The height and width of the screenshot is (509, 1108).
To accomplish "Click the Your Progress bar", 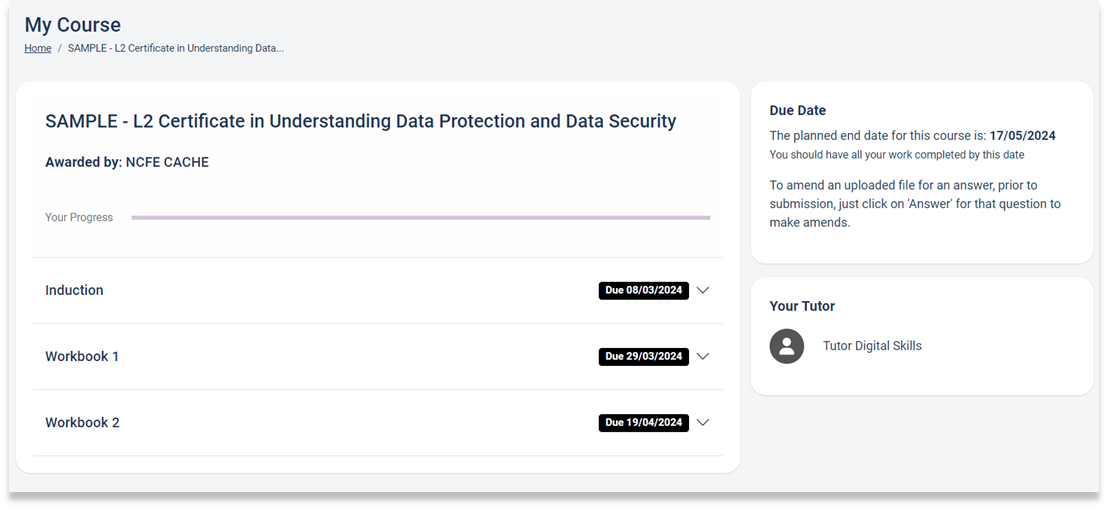I will (x=420, y=218).
